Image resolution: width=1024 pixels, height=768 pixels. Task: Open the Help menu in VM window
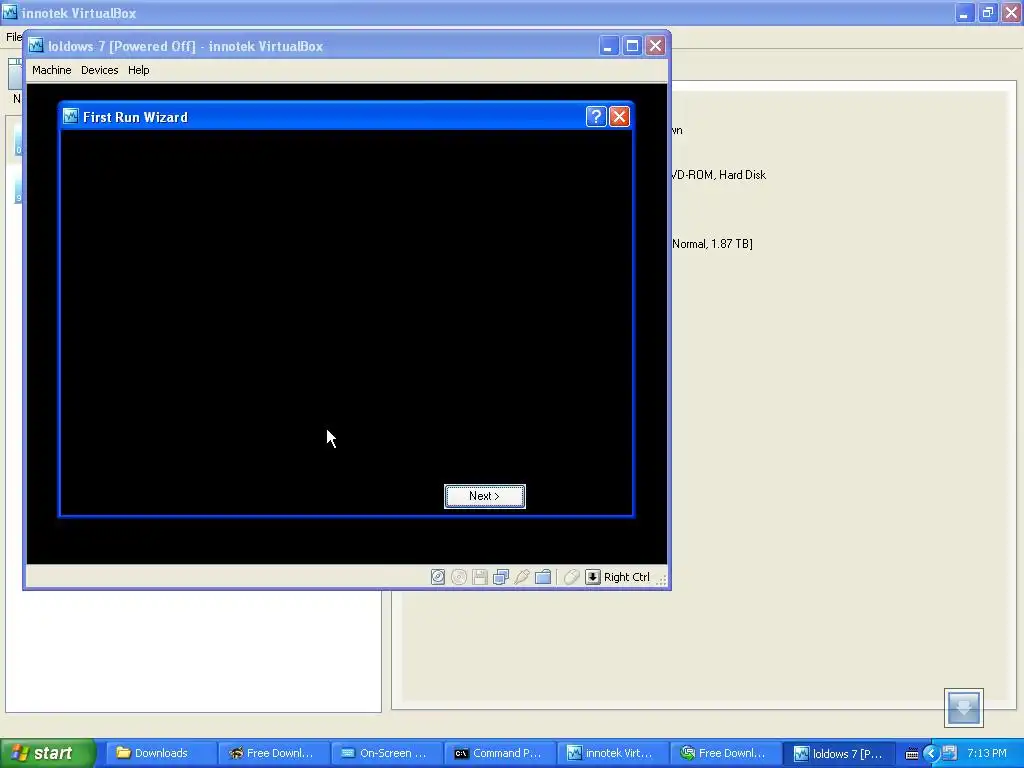138,70
